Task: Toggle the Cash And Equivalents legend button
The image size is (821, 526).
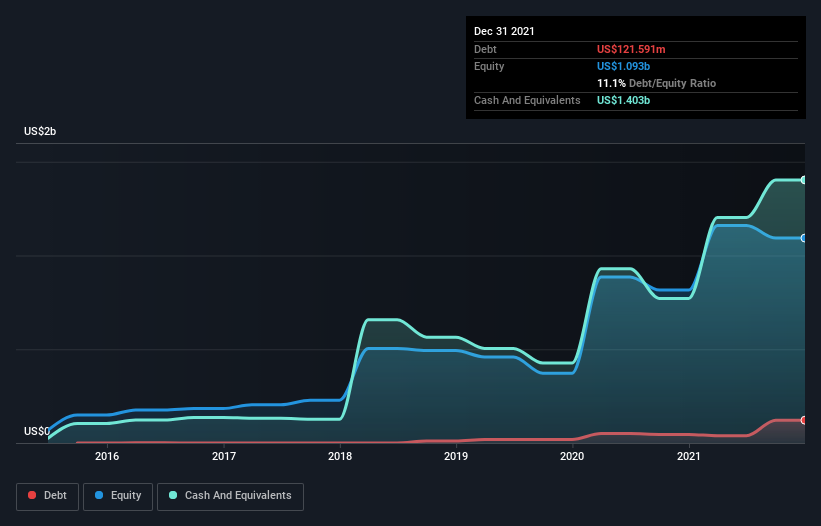Action: pyautogui.click(x=230, y=496)
